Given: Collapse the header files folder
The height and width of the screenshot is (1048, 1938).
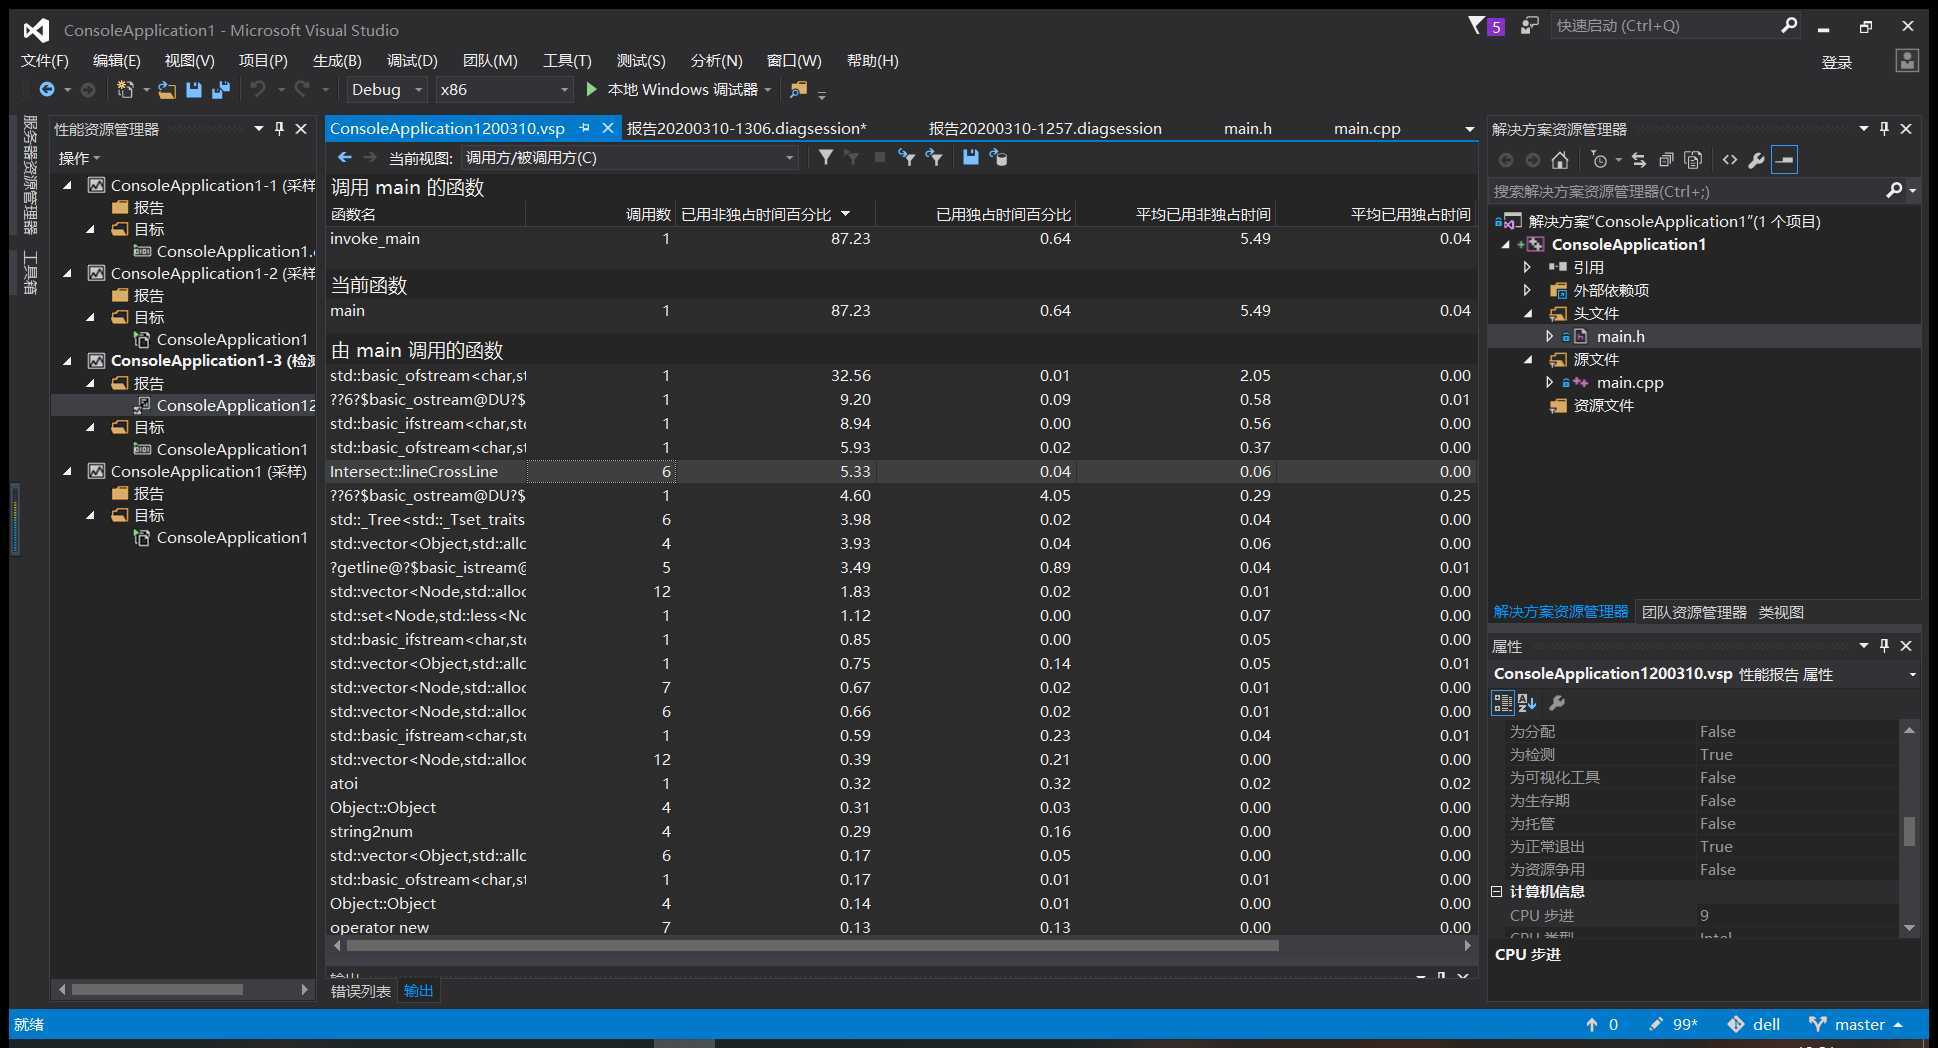Looking at the screenshot, I should pyautogui.click(x=1528, y=313).
